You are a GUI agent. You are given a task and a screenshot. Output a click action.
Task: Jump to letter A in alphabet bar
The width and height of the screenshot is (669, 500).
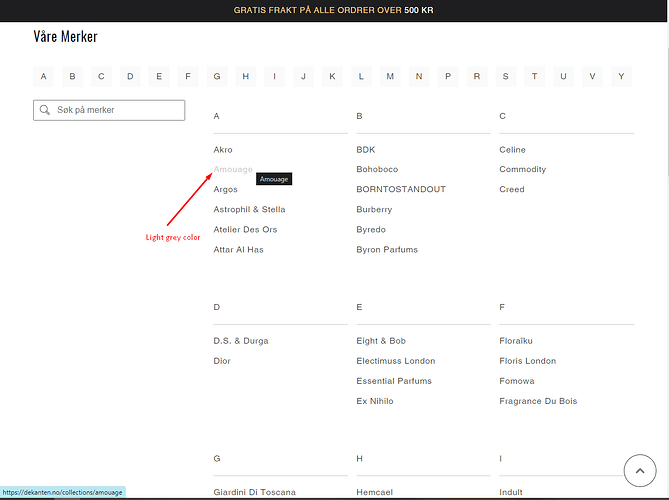pyautogui.click(x=44, y=76)
